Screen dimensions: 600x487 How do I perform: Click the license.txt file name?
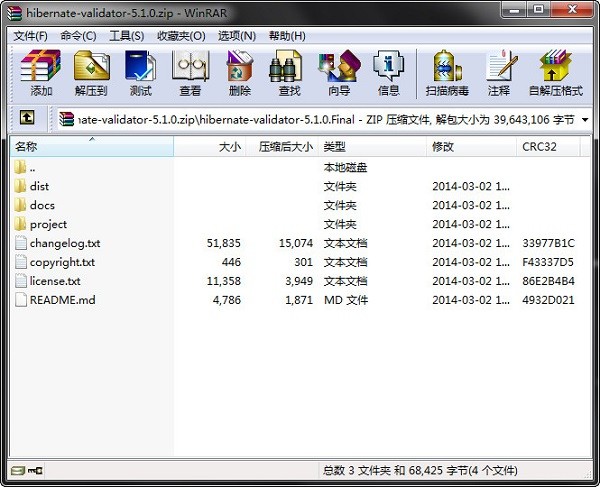point(55,281)
